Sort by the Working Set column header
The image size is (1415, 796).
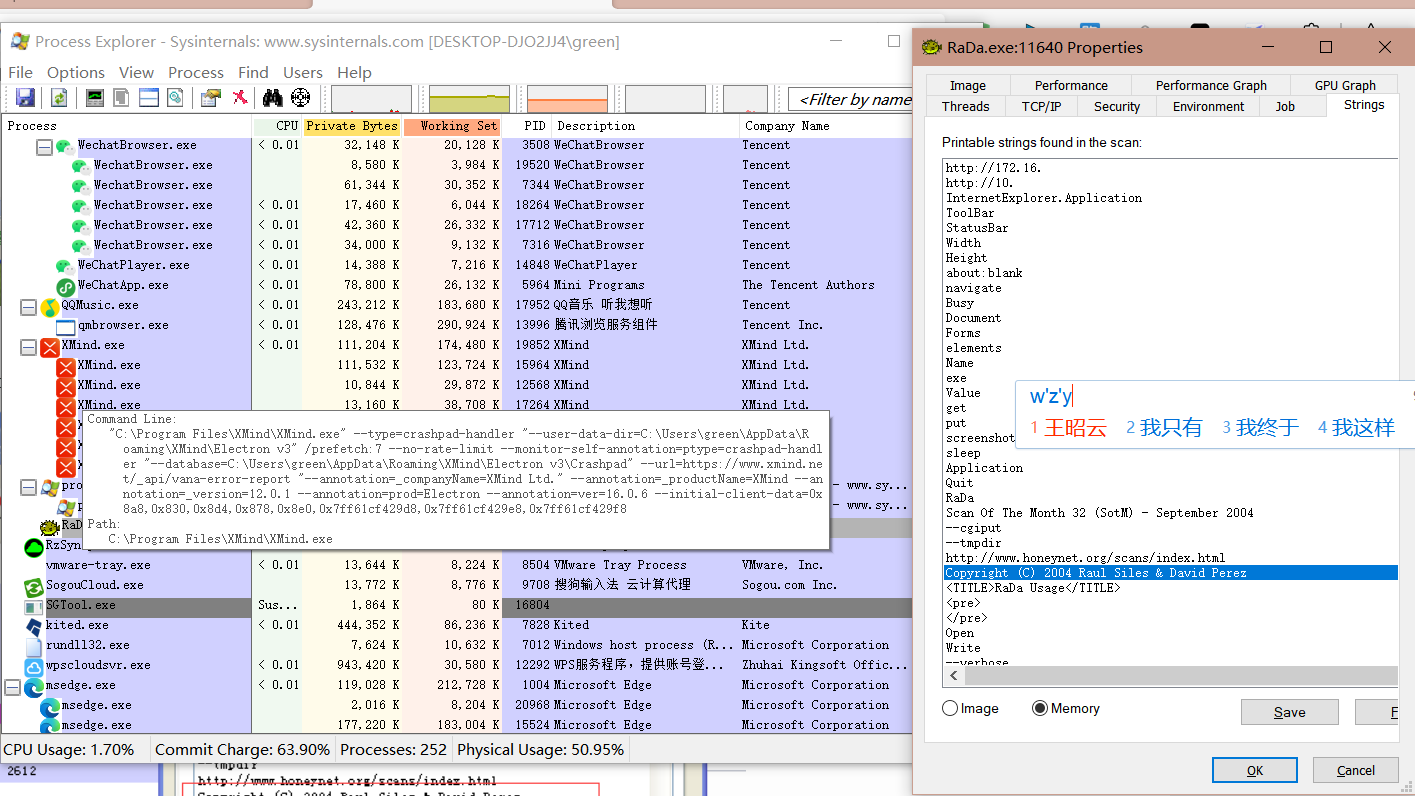(452, 126)
